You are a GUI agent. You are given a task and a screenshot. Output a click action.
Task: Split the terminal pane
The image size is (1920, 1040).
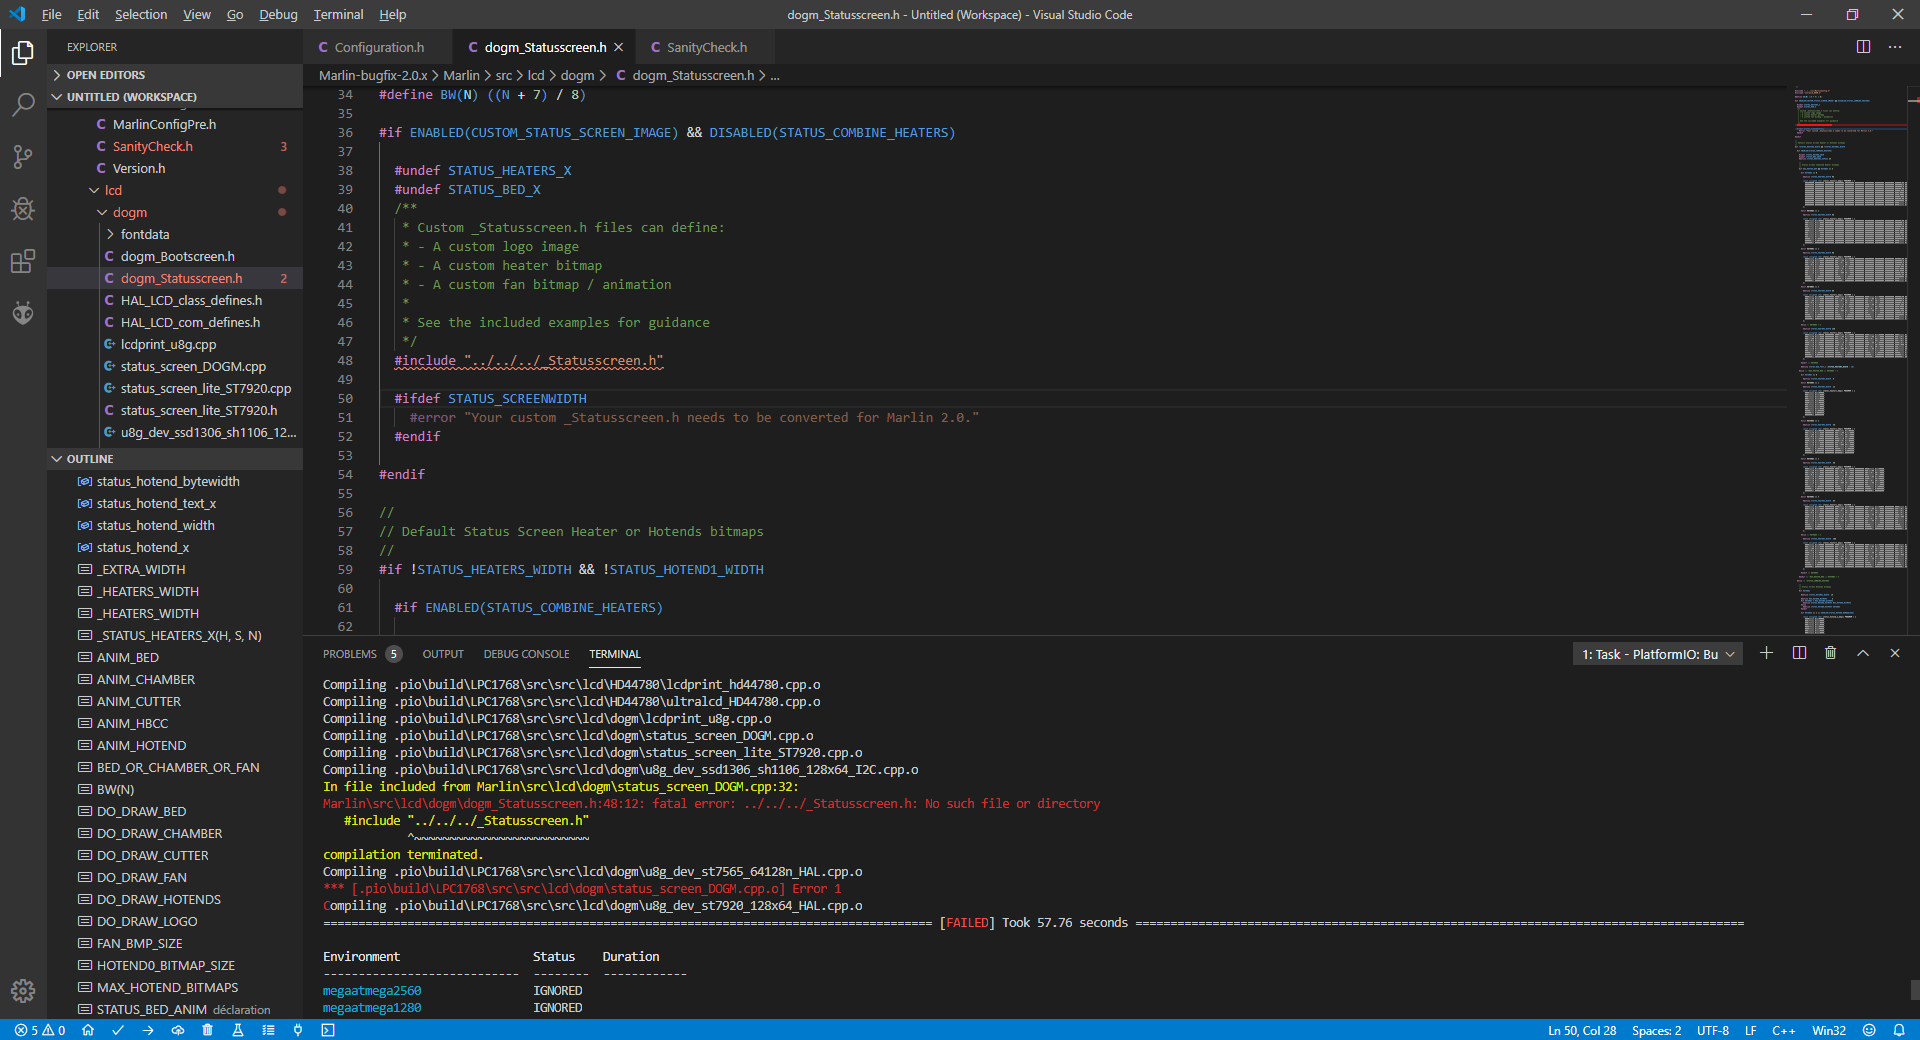(1799, 653)
